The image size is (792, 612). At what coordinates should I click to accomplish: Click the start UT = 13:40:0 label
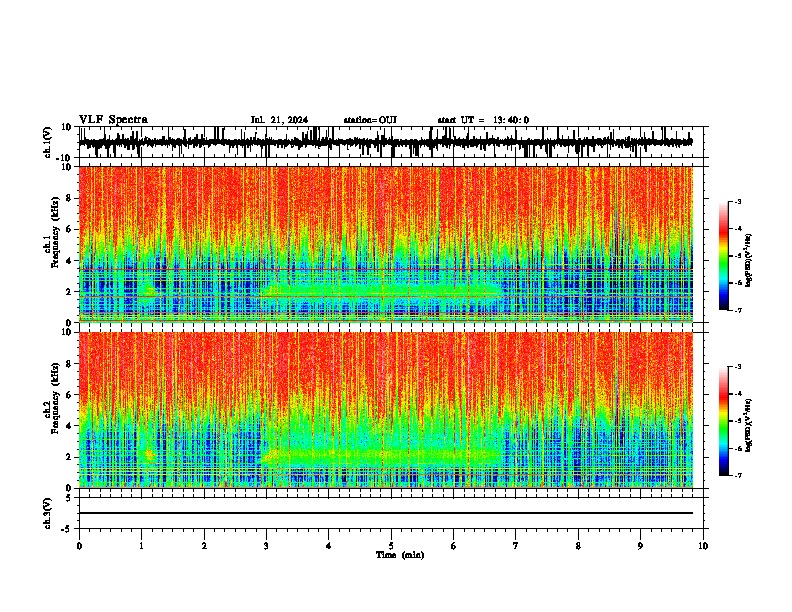tap(483, 120)
